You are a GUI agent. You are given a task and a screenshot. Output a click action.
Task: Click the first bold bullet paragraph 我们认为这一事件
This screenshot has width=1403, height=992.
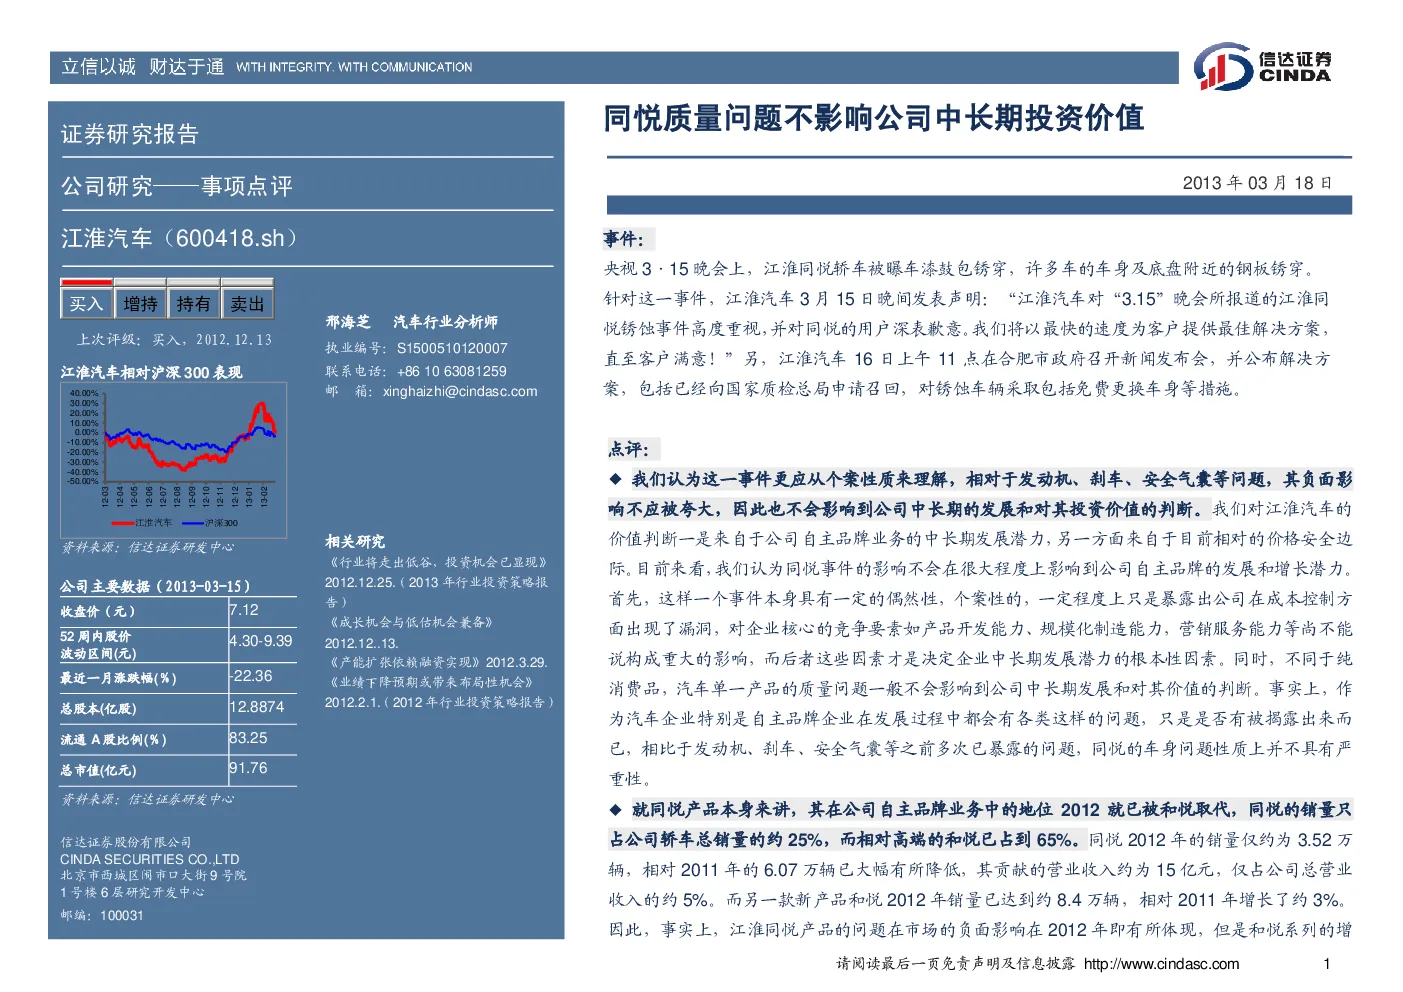coord(980,494)
